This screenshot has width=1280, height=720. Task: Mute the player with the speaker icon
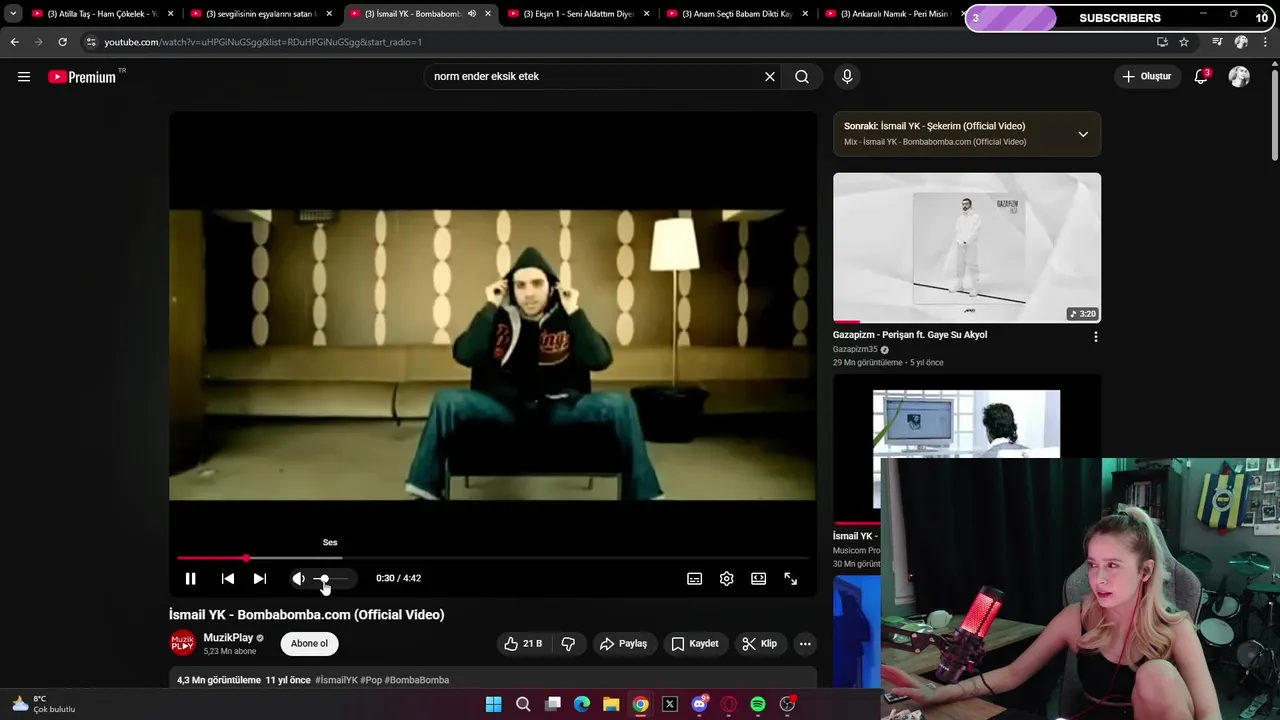(x=298, y=579)
